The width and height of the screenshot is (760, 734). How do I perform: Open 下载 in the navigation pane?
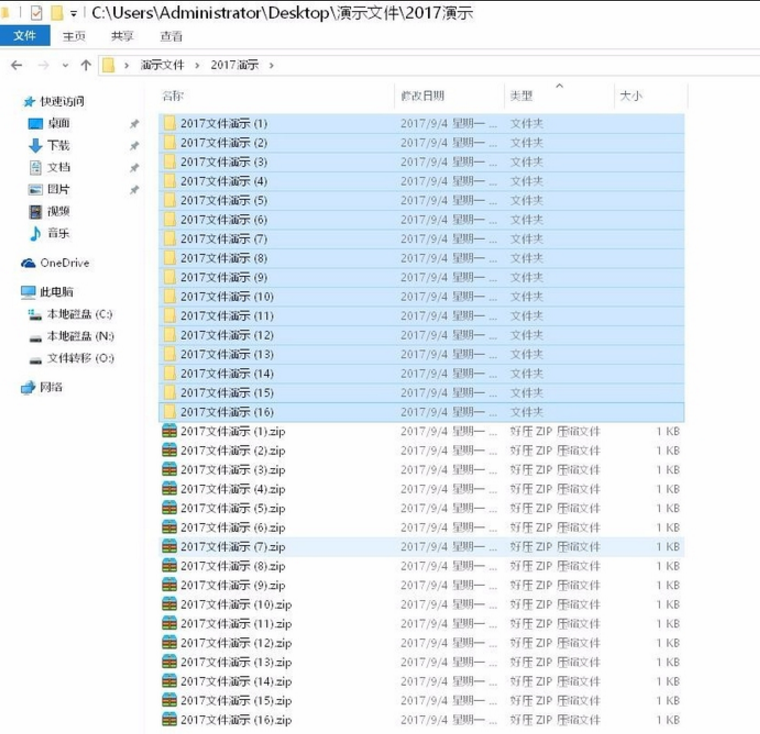click(x=58, y=145)
